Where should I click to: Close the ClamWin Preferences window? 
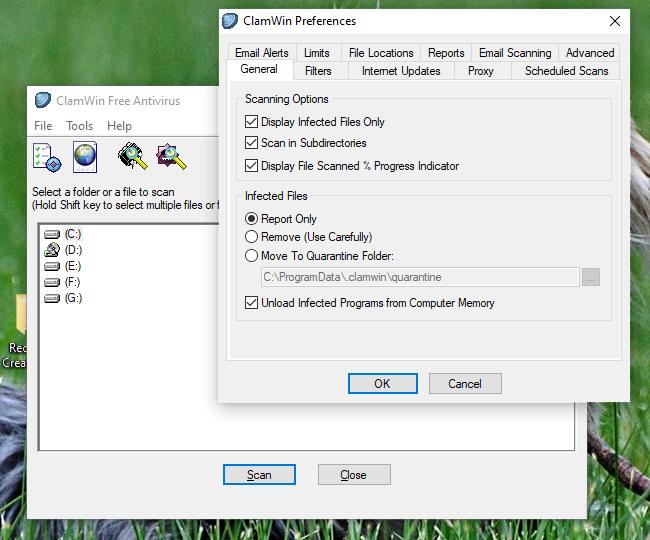615,21
